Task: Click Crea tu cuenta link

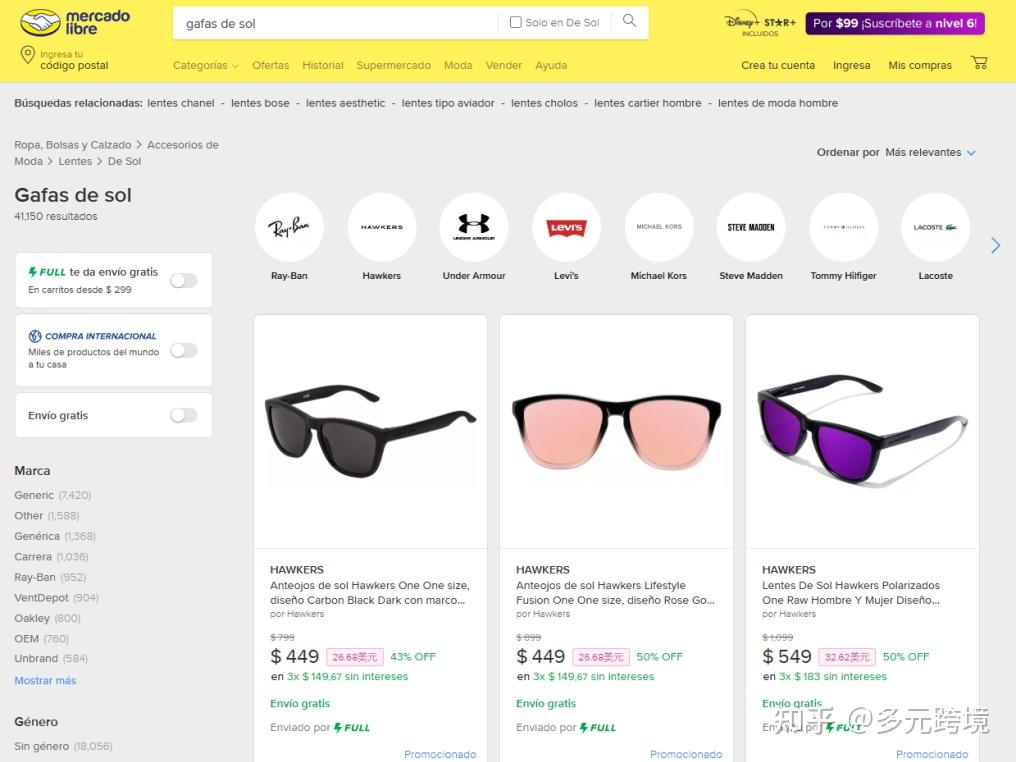Action: pos(778,65)
